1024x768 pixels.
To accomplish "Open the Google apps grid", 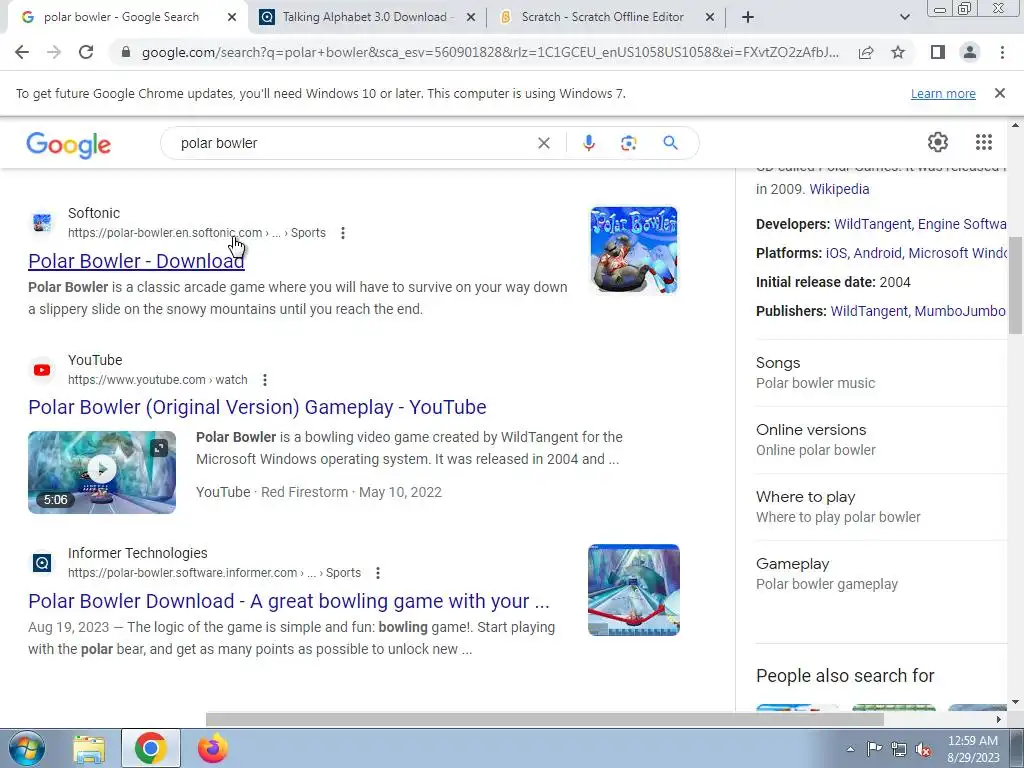I will [984, 142].
